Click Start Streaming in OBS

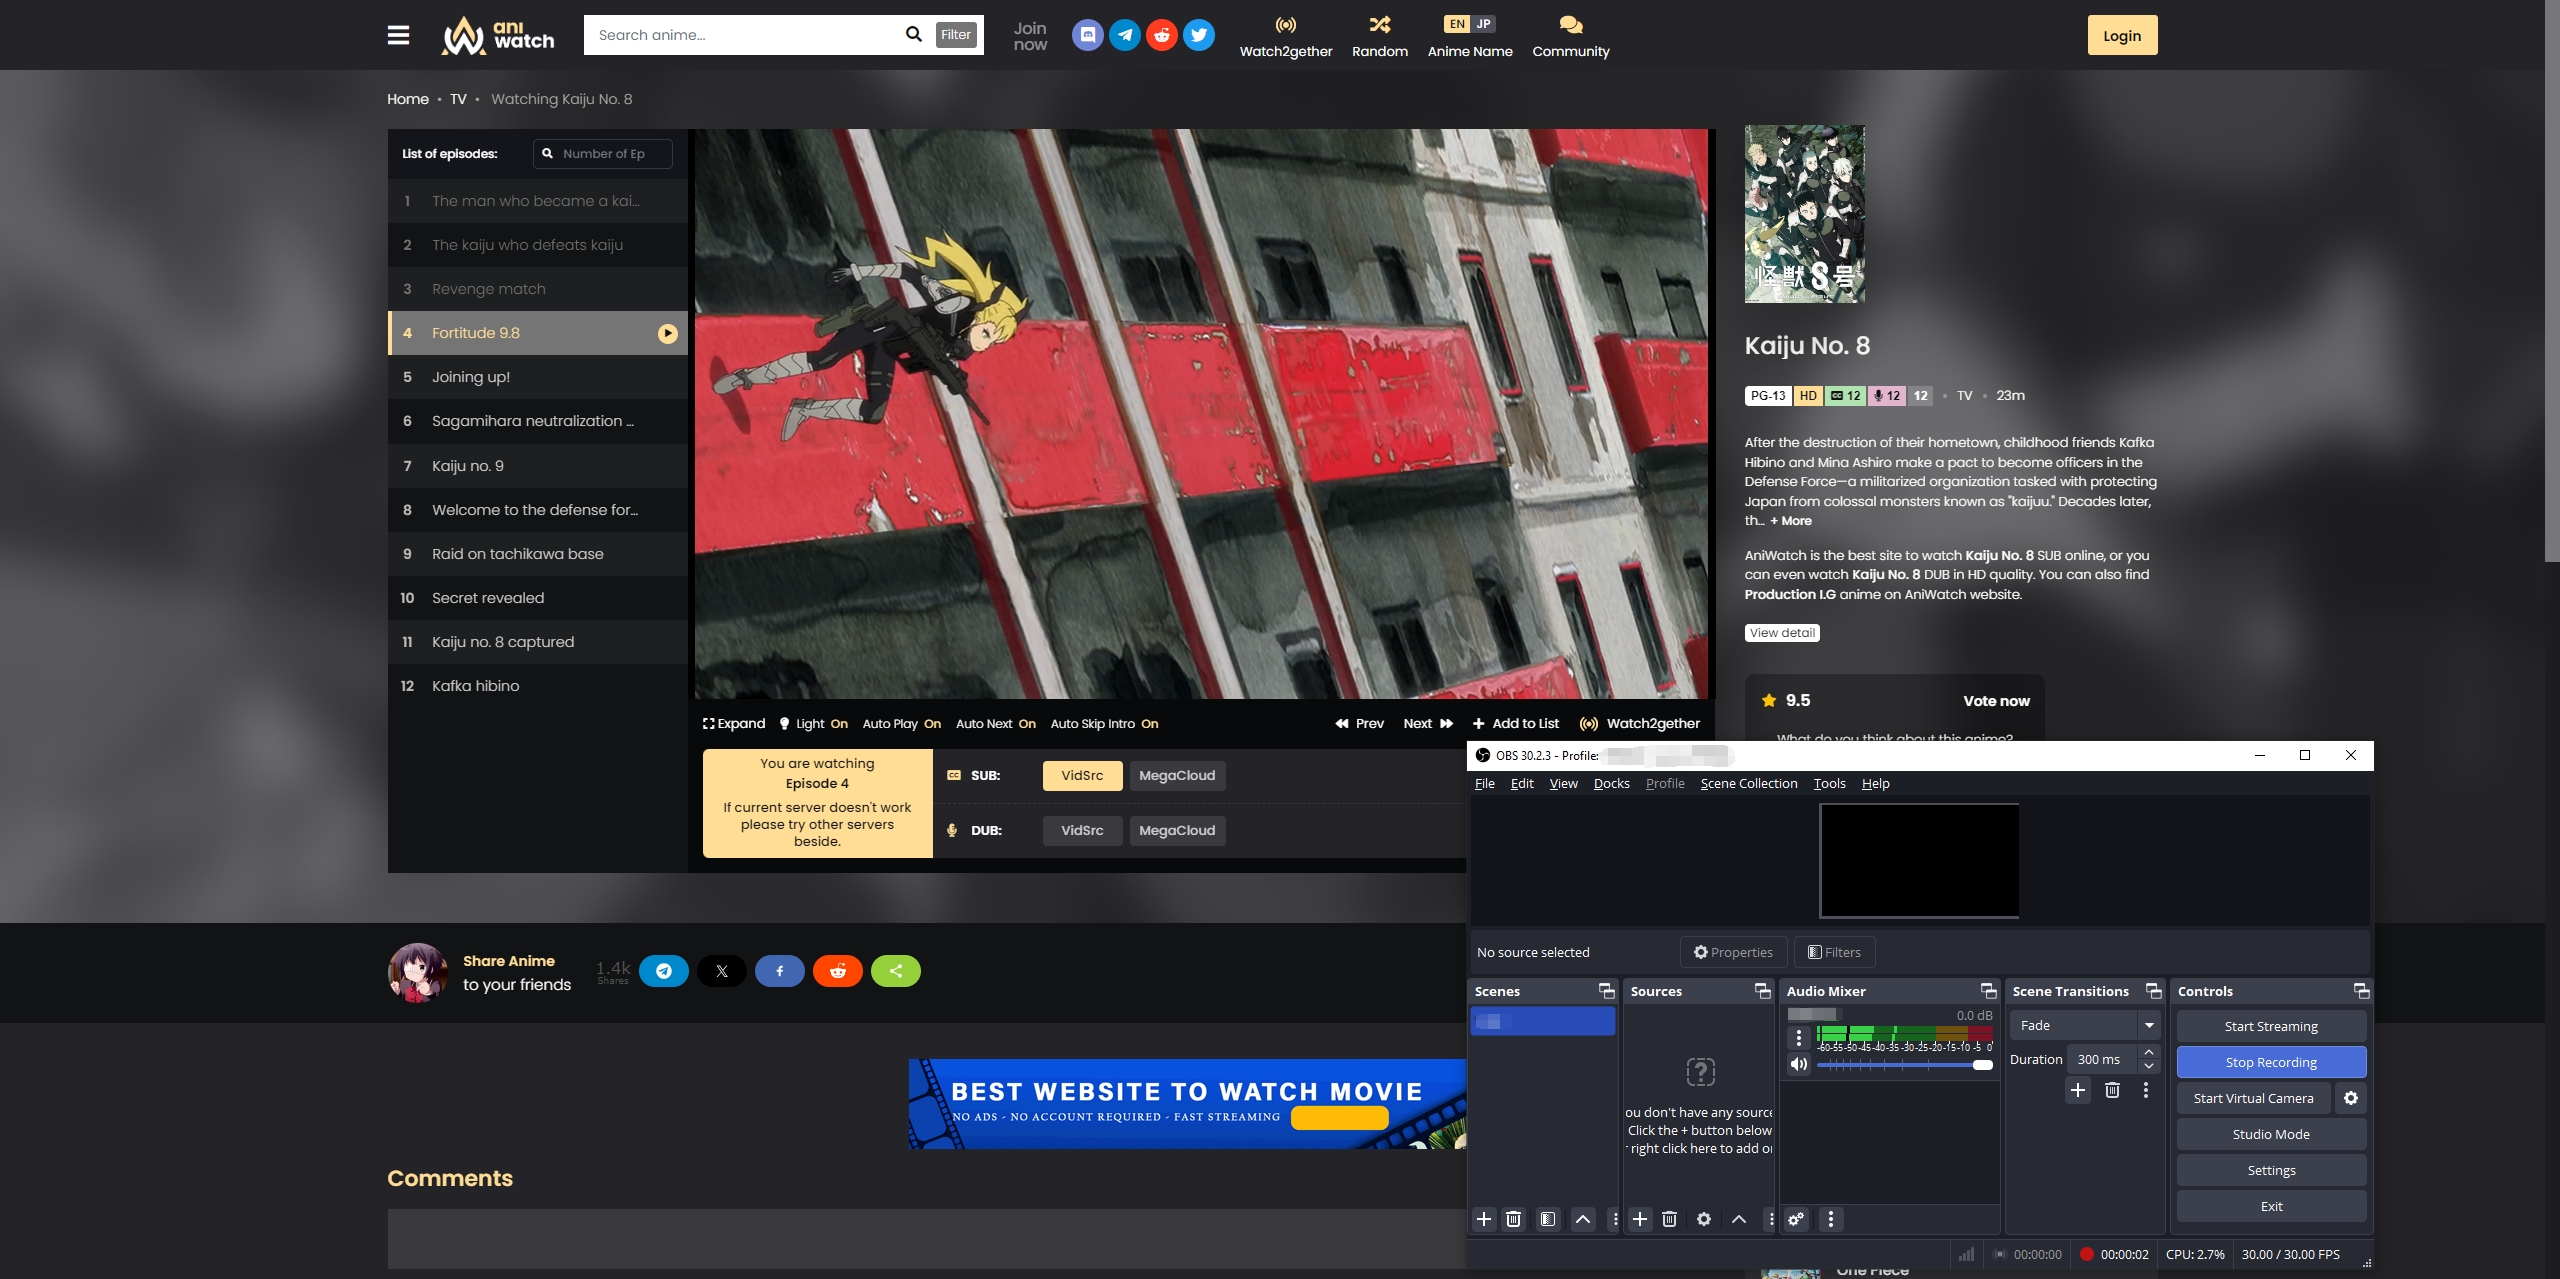2271,1026
